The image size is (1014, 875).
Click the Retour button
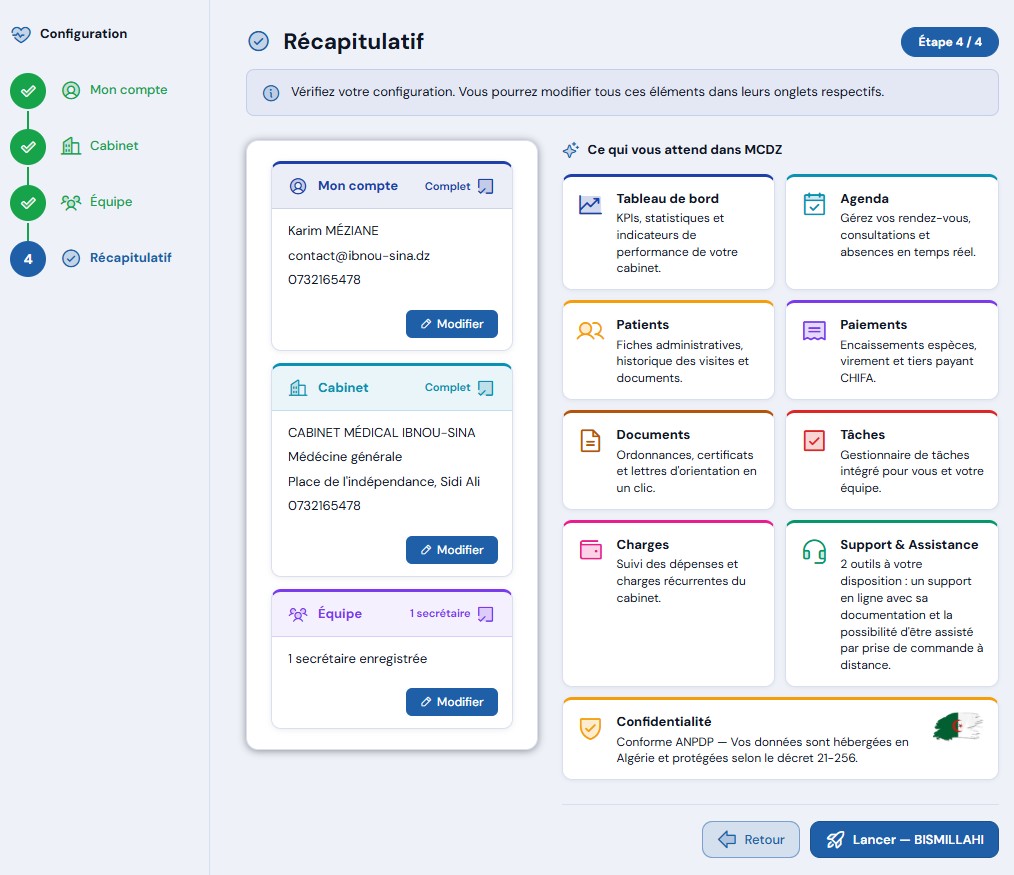pyautogui.click(x=750, y=839)
